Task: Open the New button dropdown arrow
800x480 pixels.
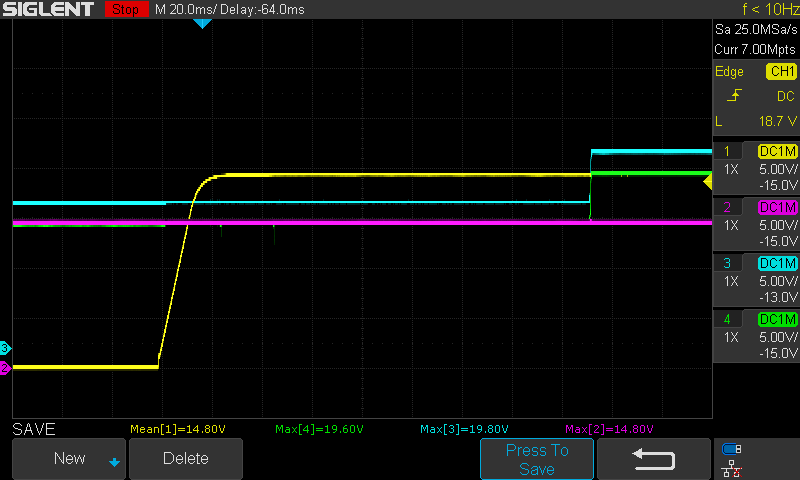Action: click(114, 462)
